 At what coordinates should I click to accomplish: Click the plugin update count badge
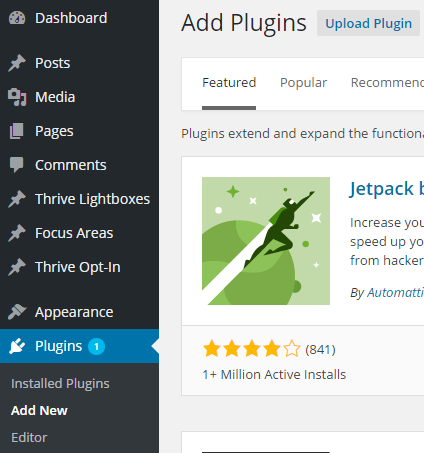click(96, 347)
